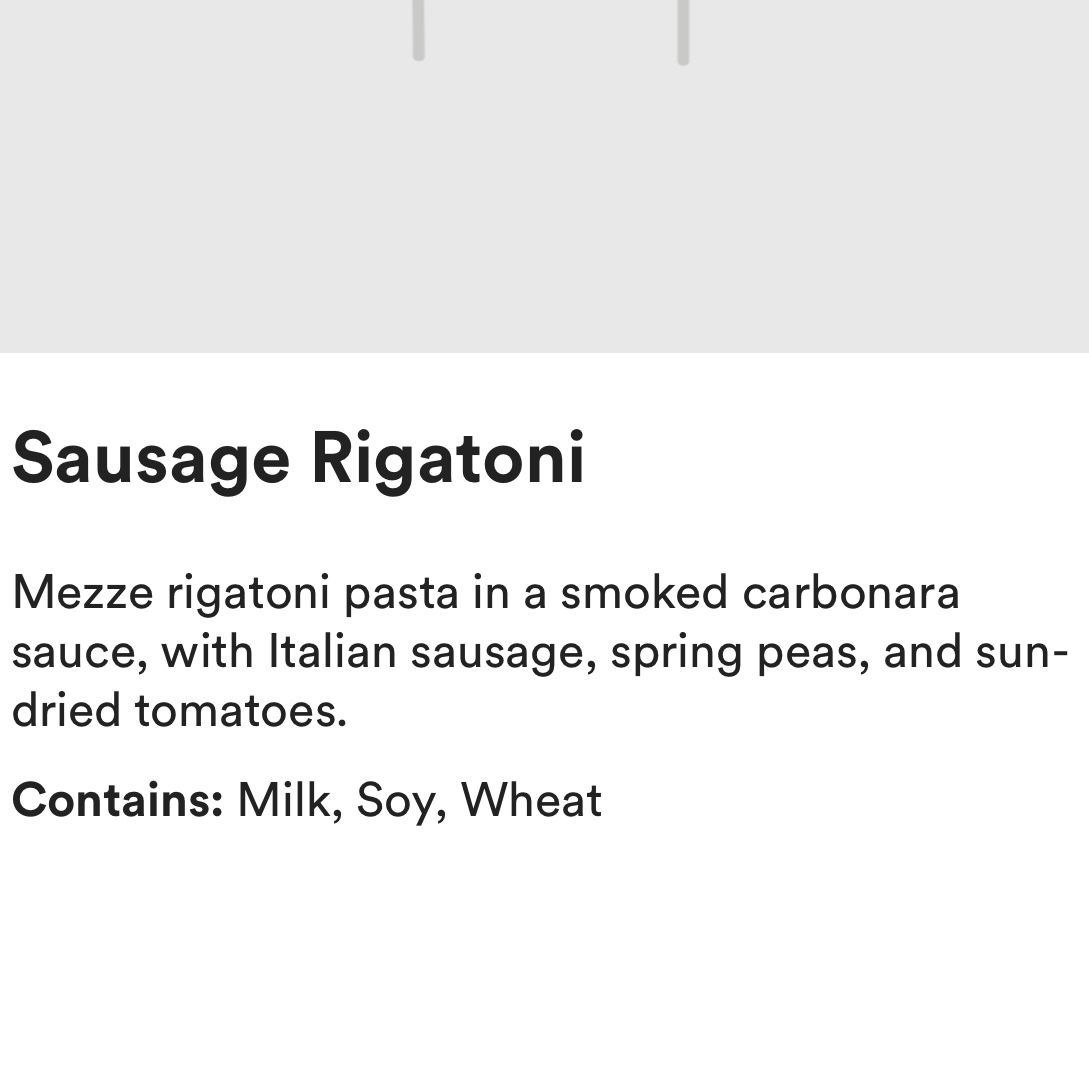This screenshot has width=1089, height=1089.
Task: Click the word smoked in description
Action: pos(644,594)
